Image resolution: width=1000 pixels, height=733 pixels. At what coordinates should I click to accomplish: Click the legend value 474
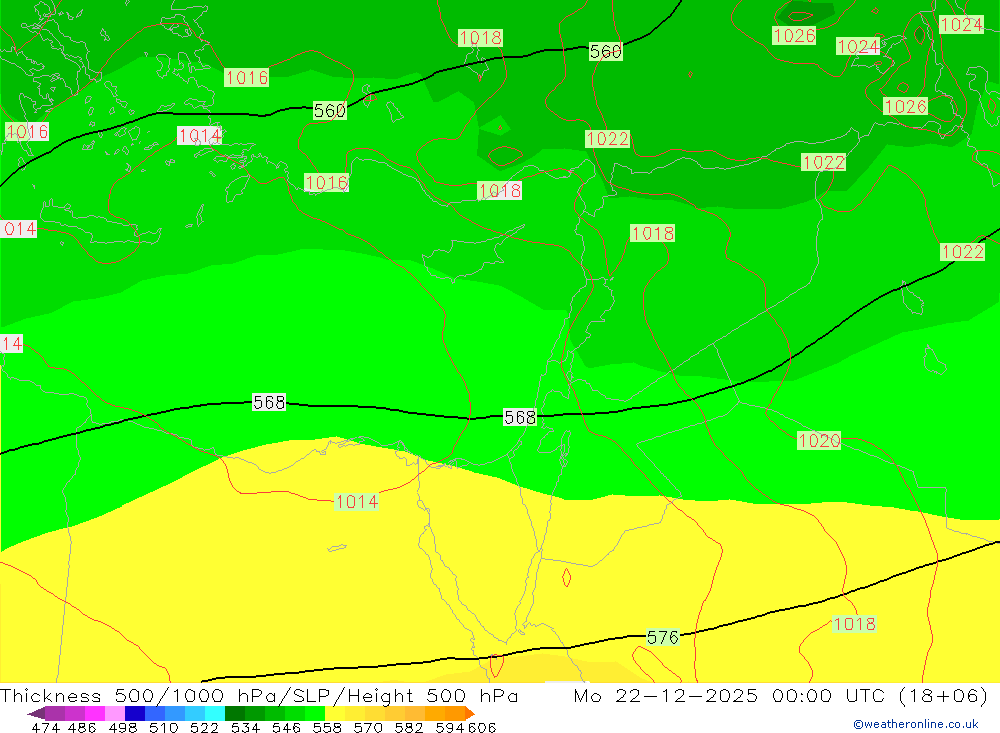(45, 727)
